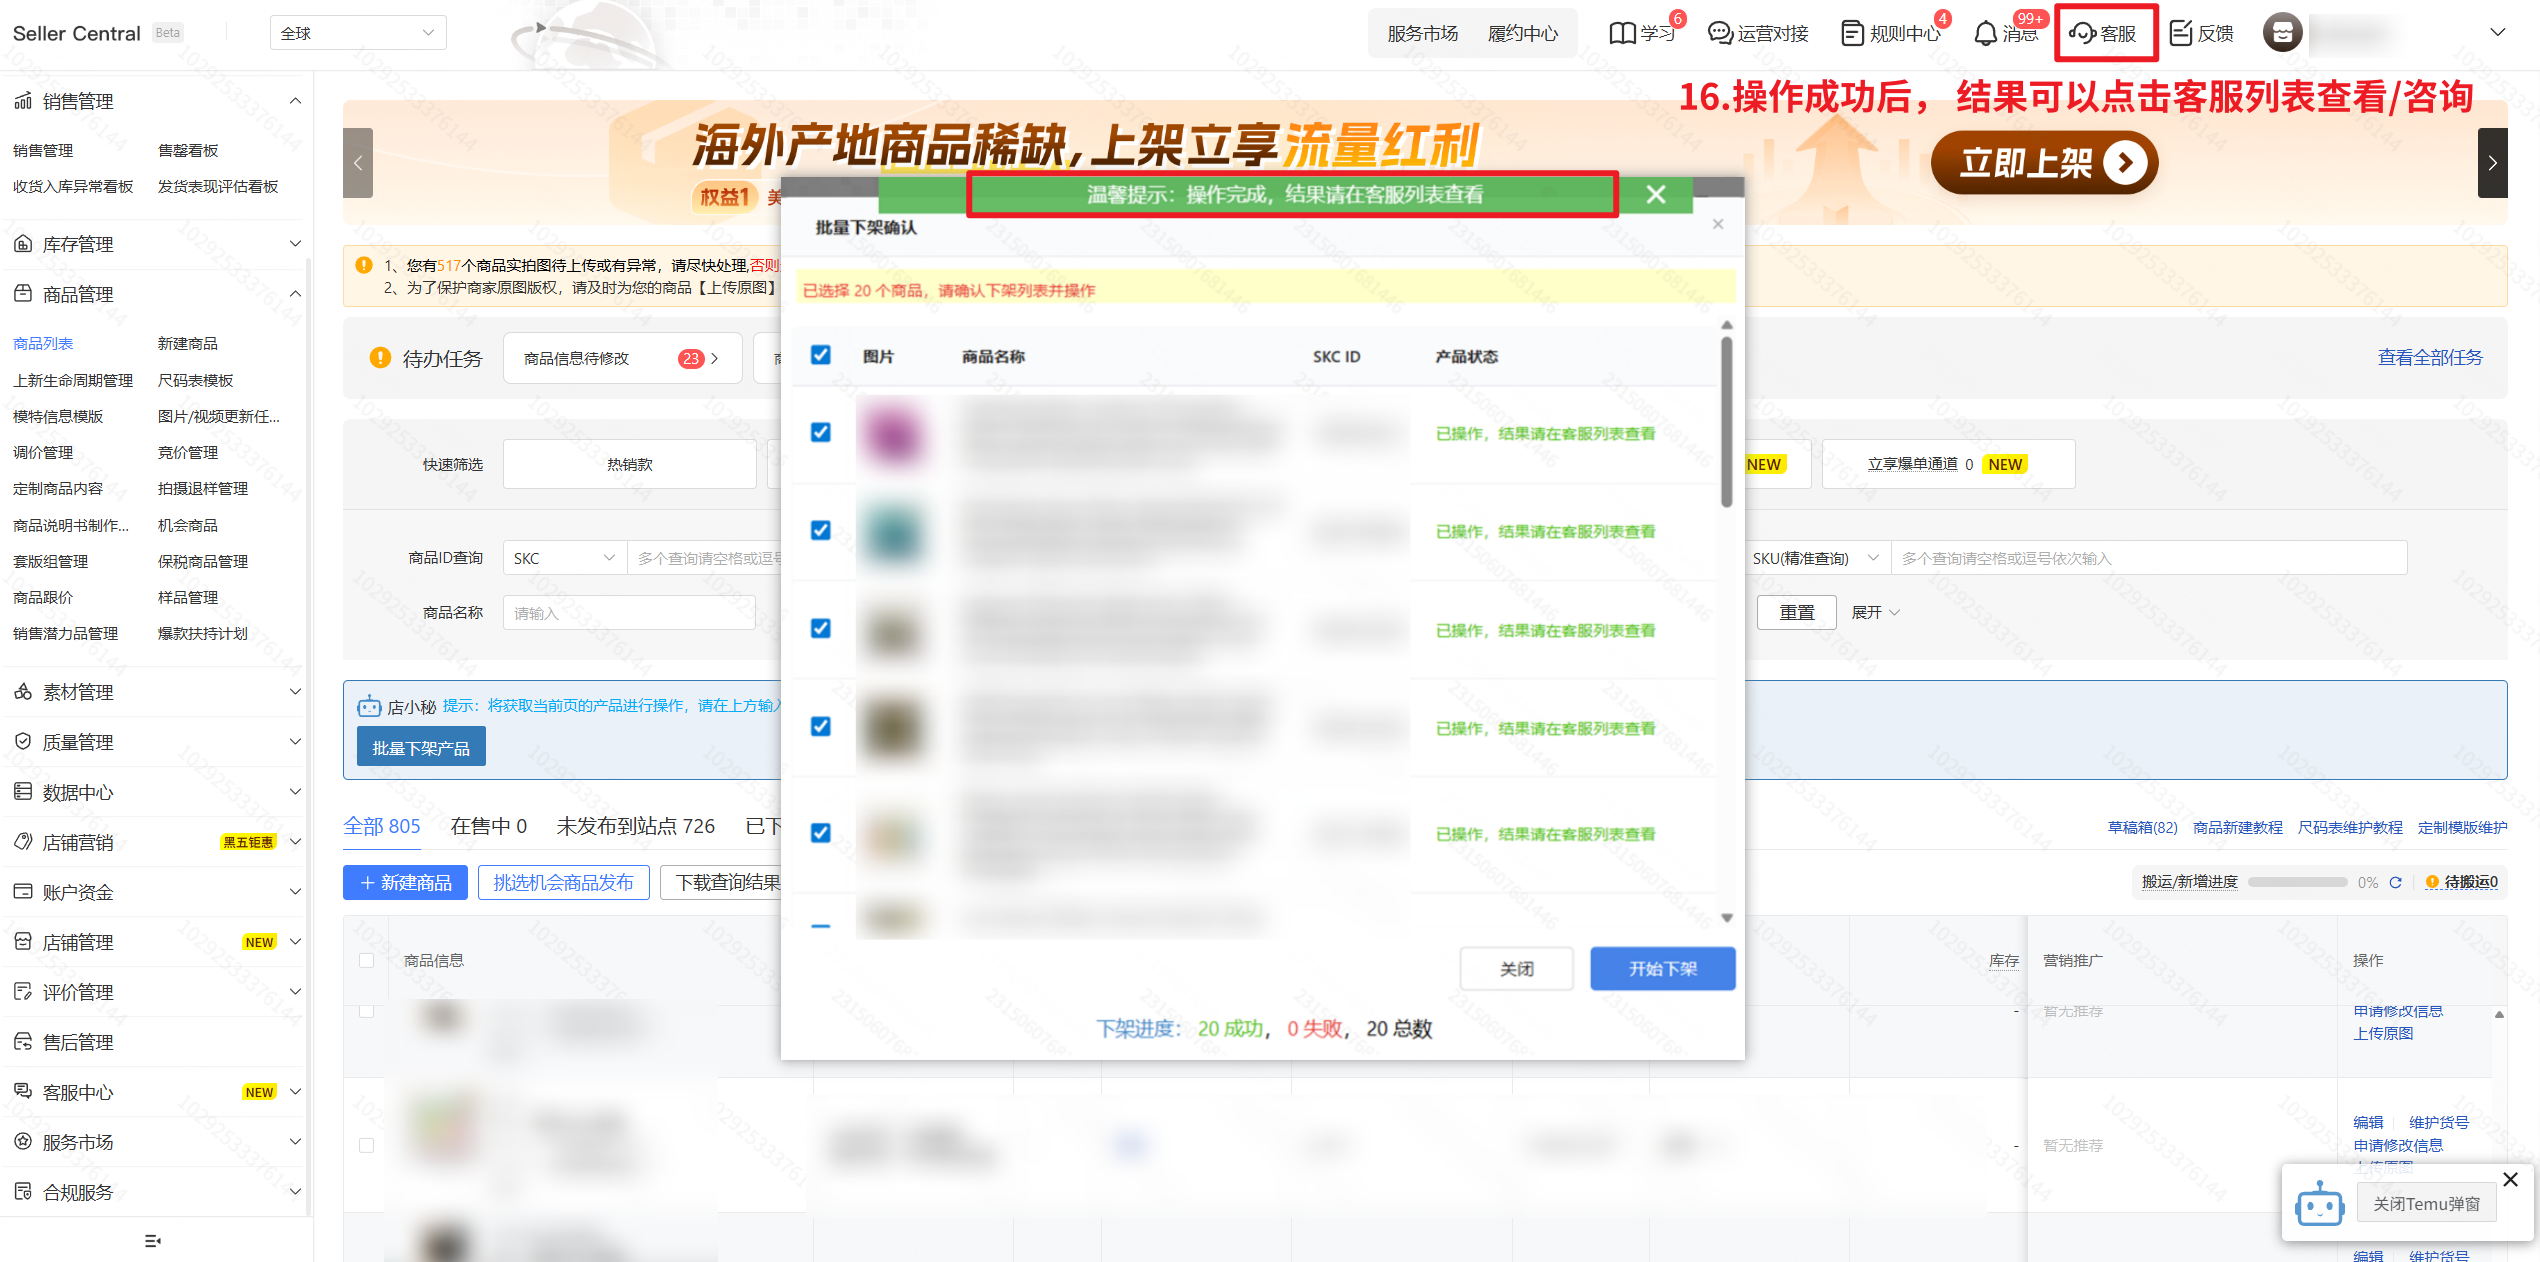Open the 规则中心 document icon
The image size is (2540, 1262).
1852,33
